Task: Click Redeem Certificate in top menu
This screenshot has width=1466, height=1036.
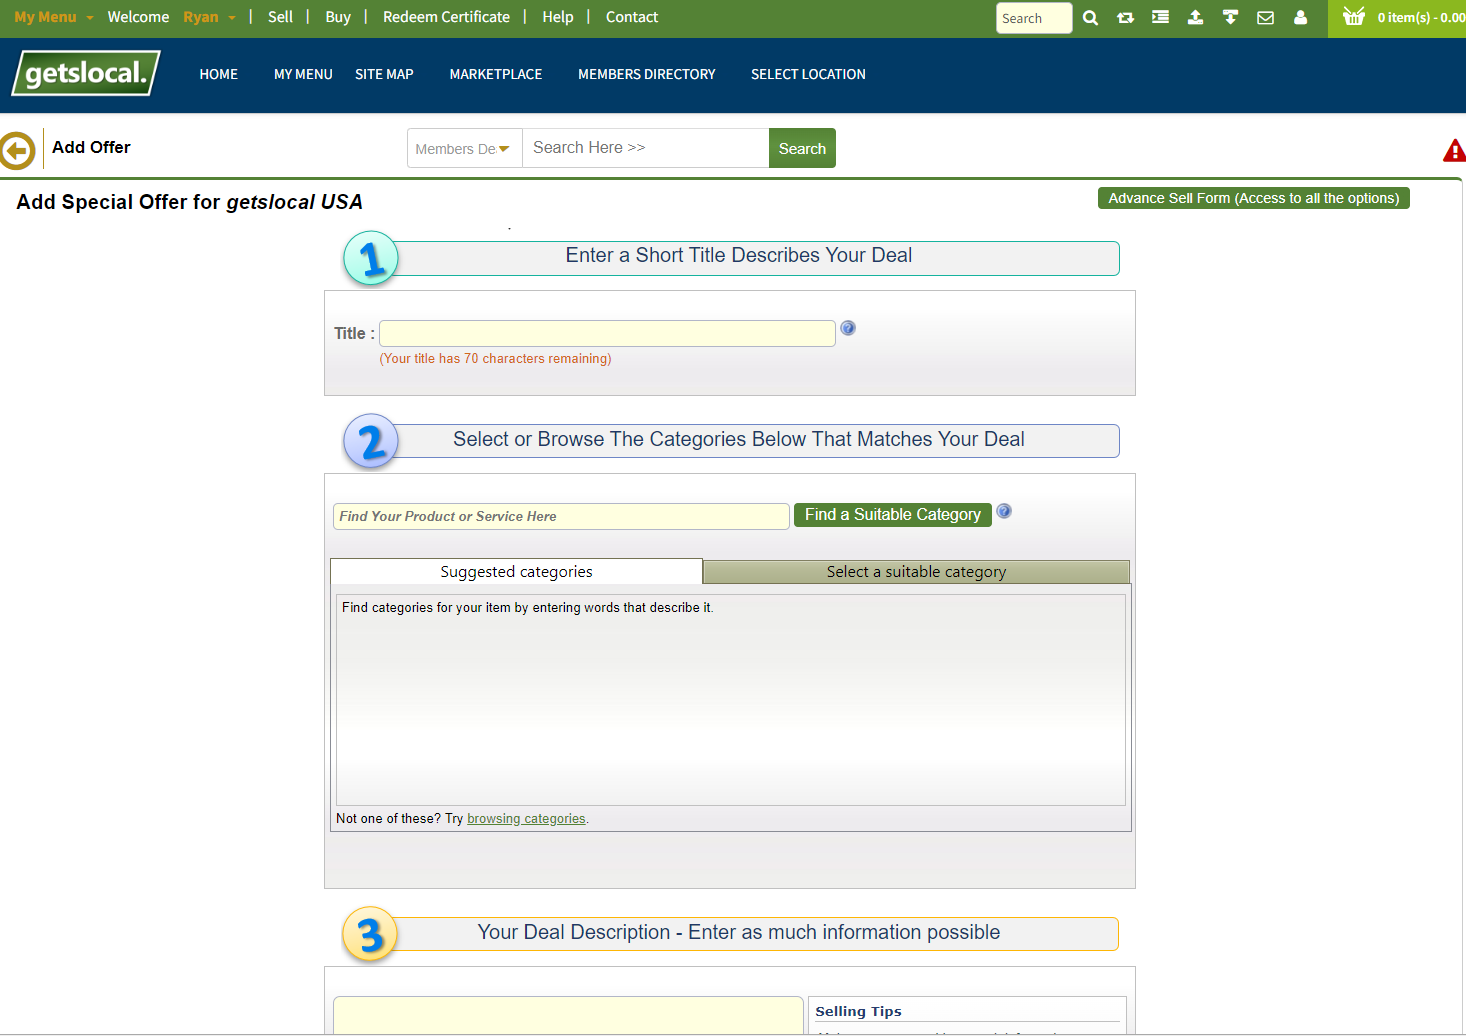Action: tap(446, 17)
